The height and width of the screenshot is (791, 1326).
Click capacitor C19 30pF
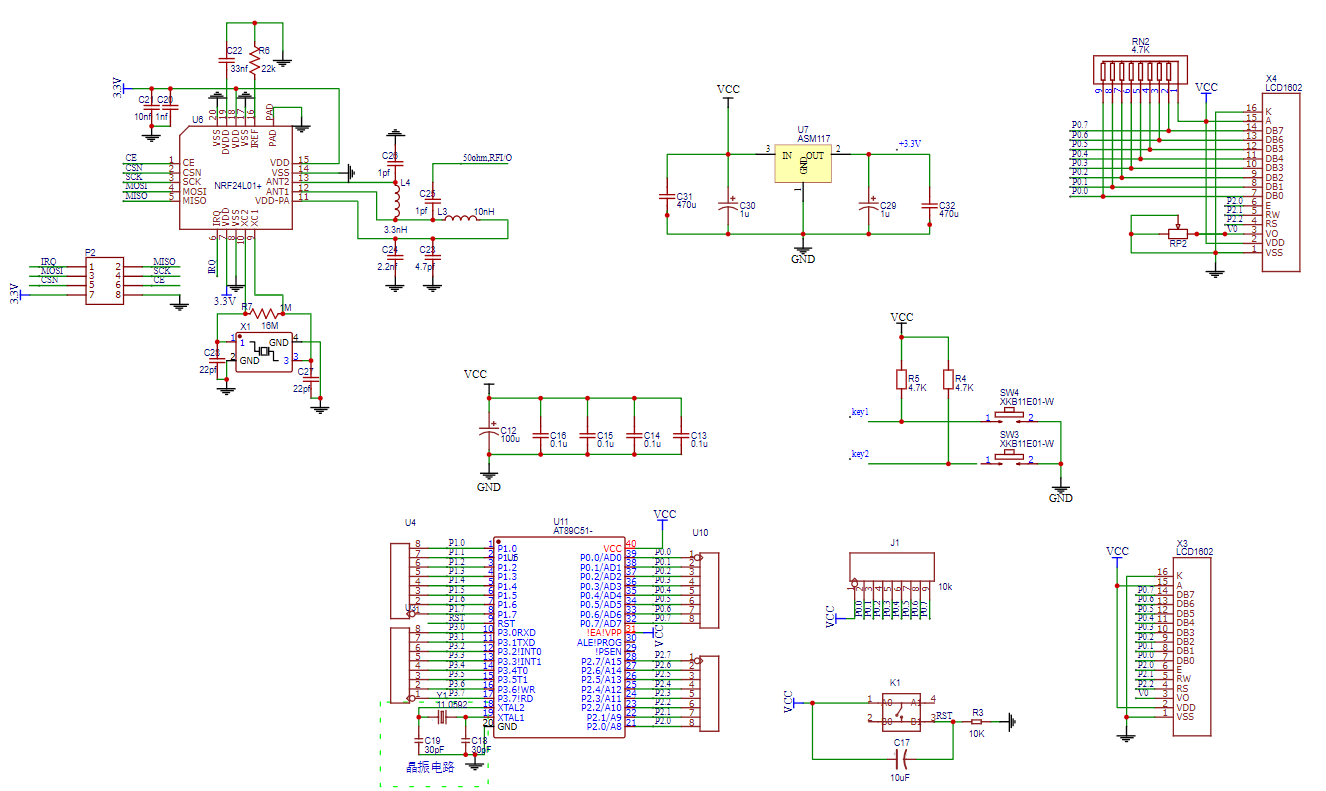(x=419, y=740)
